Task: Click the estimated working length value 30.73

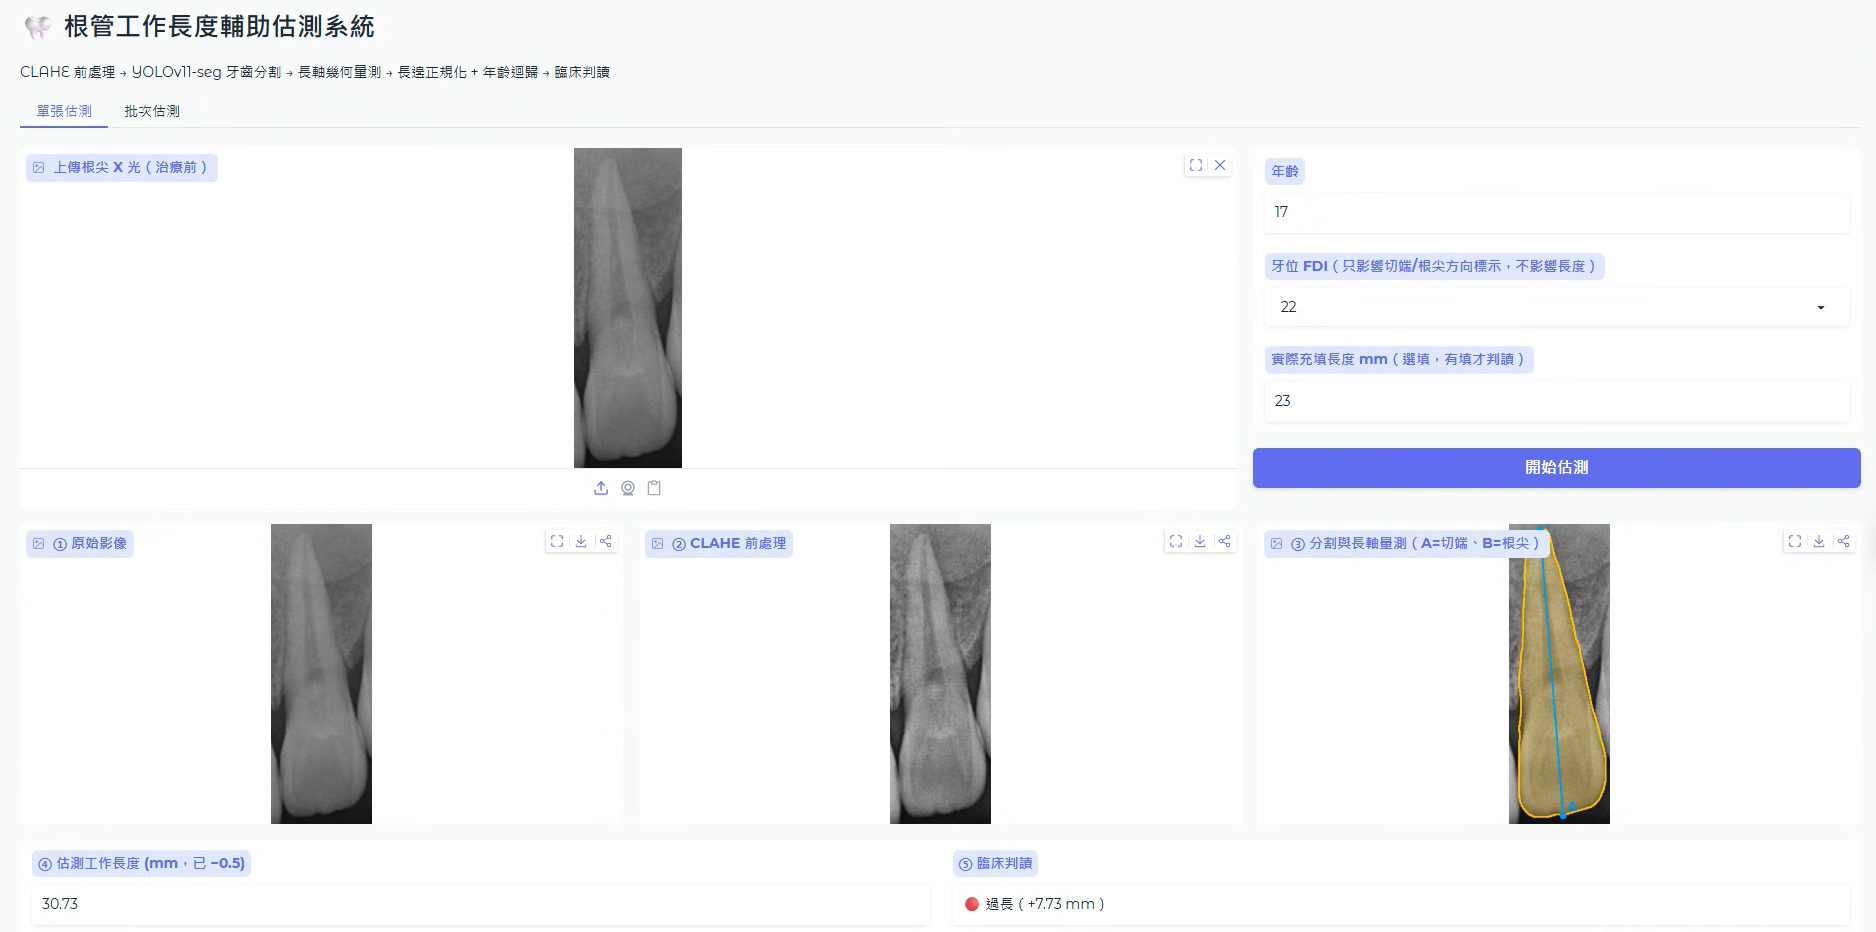Action: coord(480,904)
